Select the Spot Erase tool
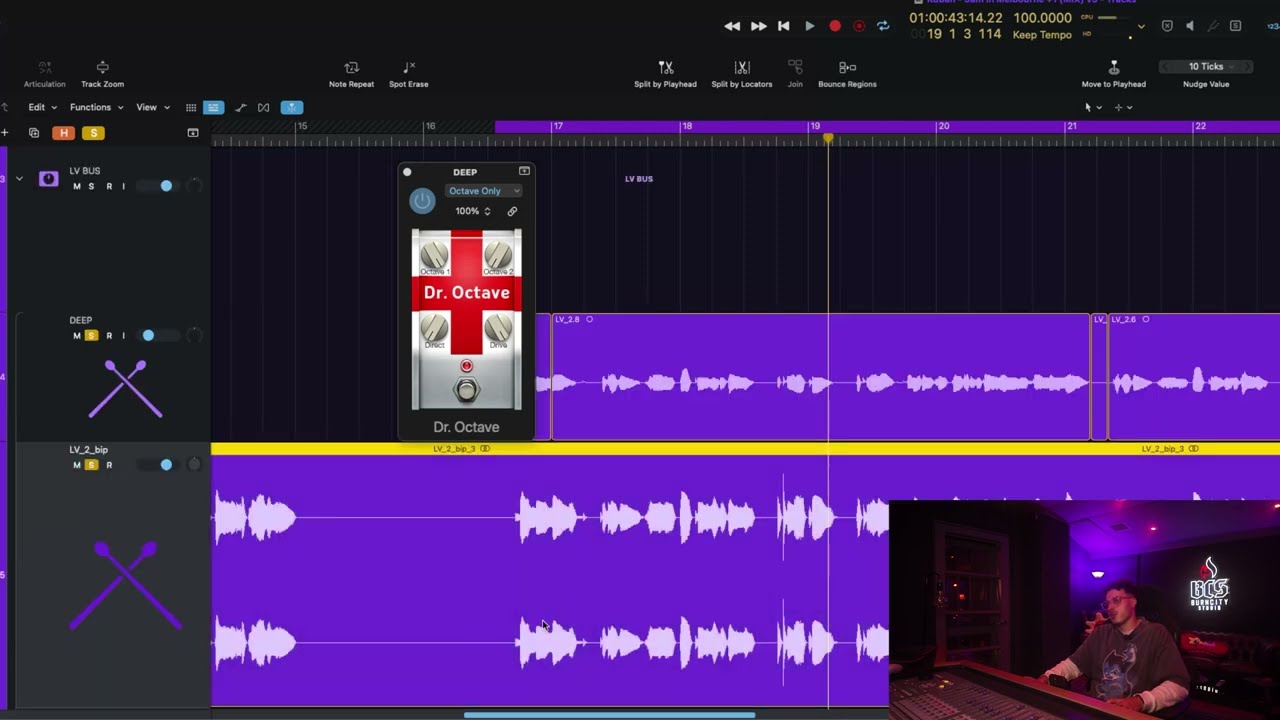 (x=408, y=67)
